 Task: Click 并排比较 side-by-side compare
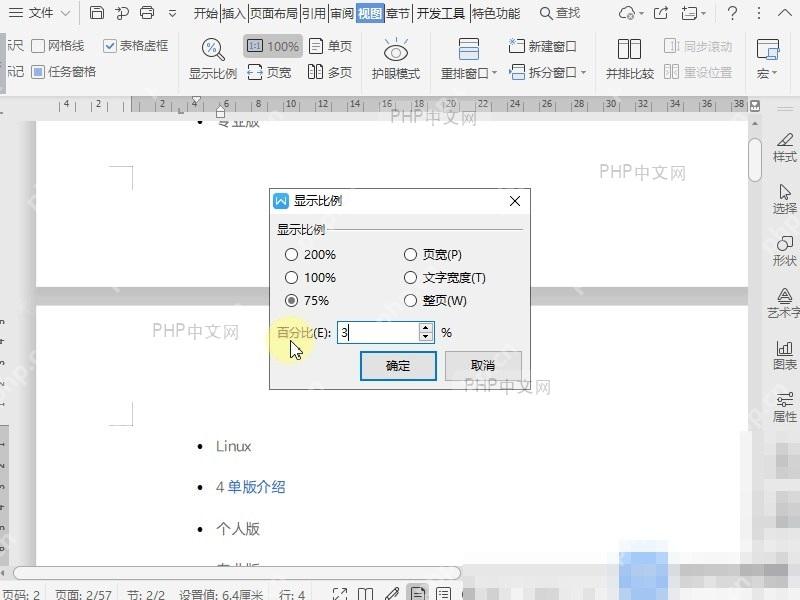tap(630, 59)
